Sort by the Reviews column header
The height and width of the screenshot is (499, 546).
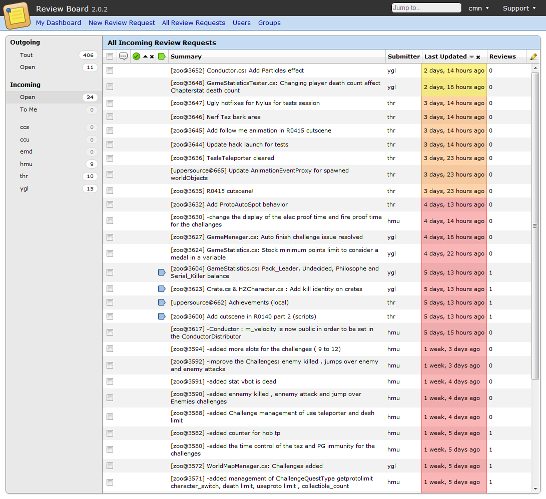pyautogui.click(x=502, y=56)
